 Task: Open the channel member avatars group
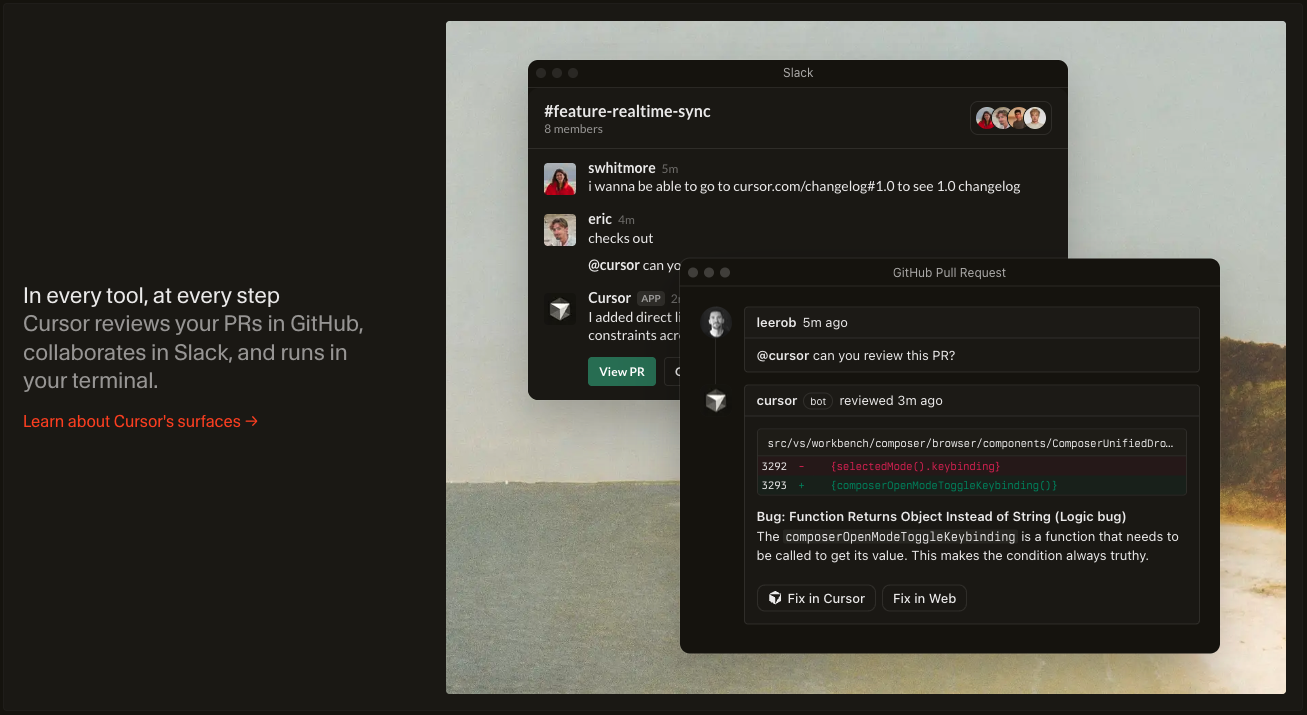click(x=1010, y=118)
